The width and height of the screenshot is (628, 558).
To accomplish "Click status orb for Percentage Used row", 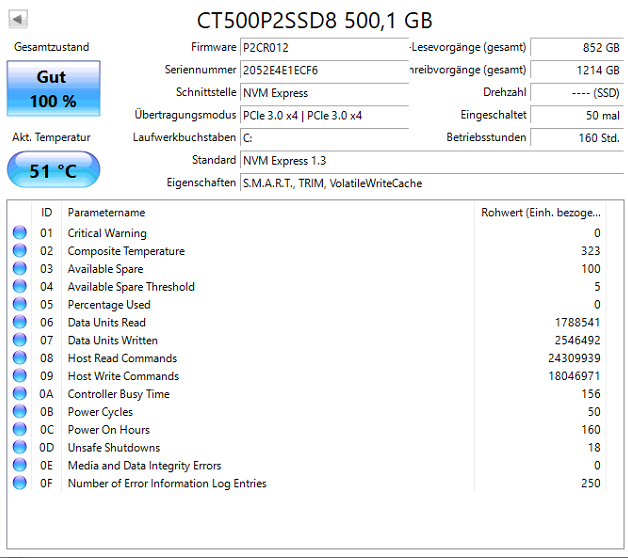I will [x=20, y=304].
